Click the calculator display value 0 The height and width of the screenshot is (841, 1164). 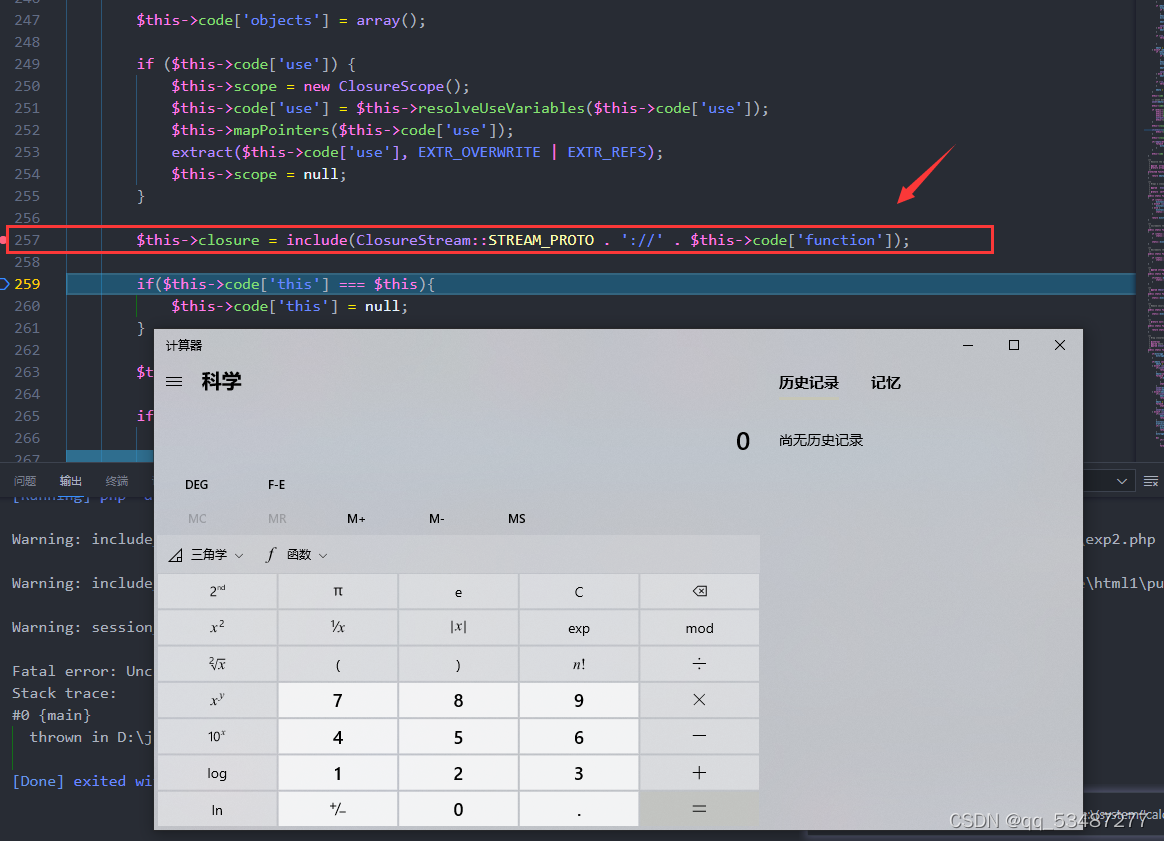743,442
